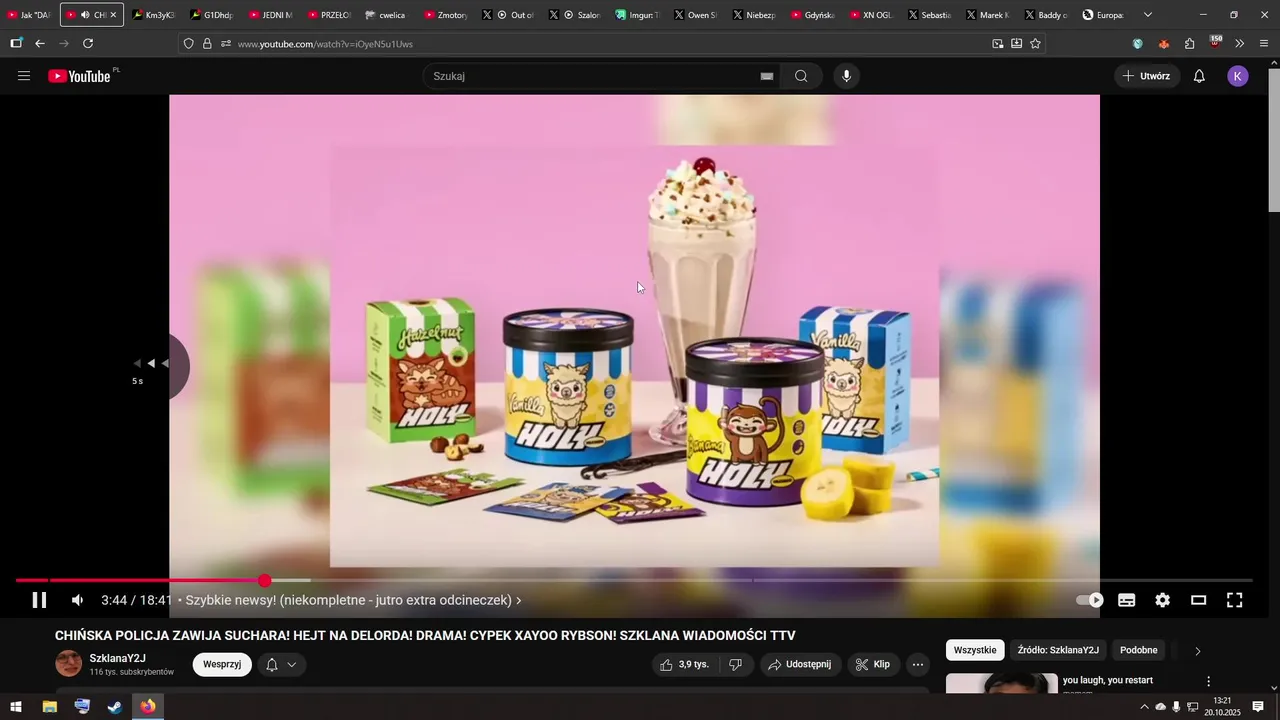Open the account avatar K menu
This screenshot has width=1280, height=720.
(1238, 76)
